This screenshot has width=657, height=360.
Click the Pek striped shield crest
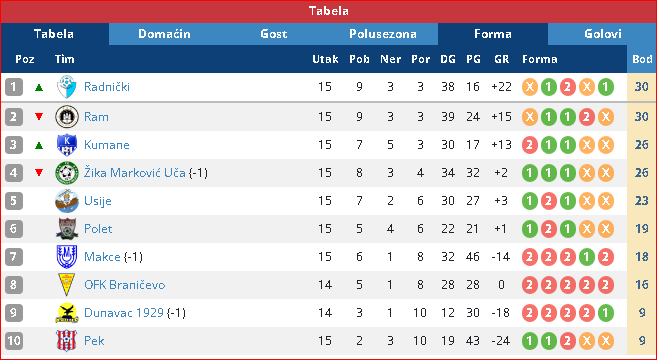tap(67, 341)
